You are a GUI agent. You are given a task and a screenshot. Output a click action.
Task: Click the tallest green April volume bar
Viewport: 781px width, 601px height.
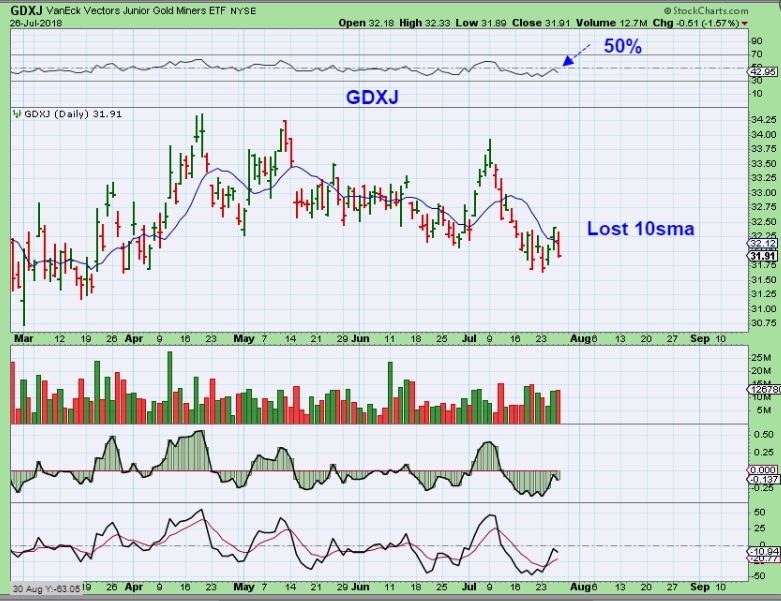click(170, 387)
